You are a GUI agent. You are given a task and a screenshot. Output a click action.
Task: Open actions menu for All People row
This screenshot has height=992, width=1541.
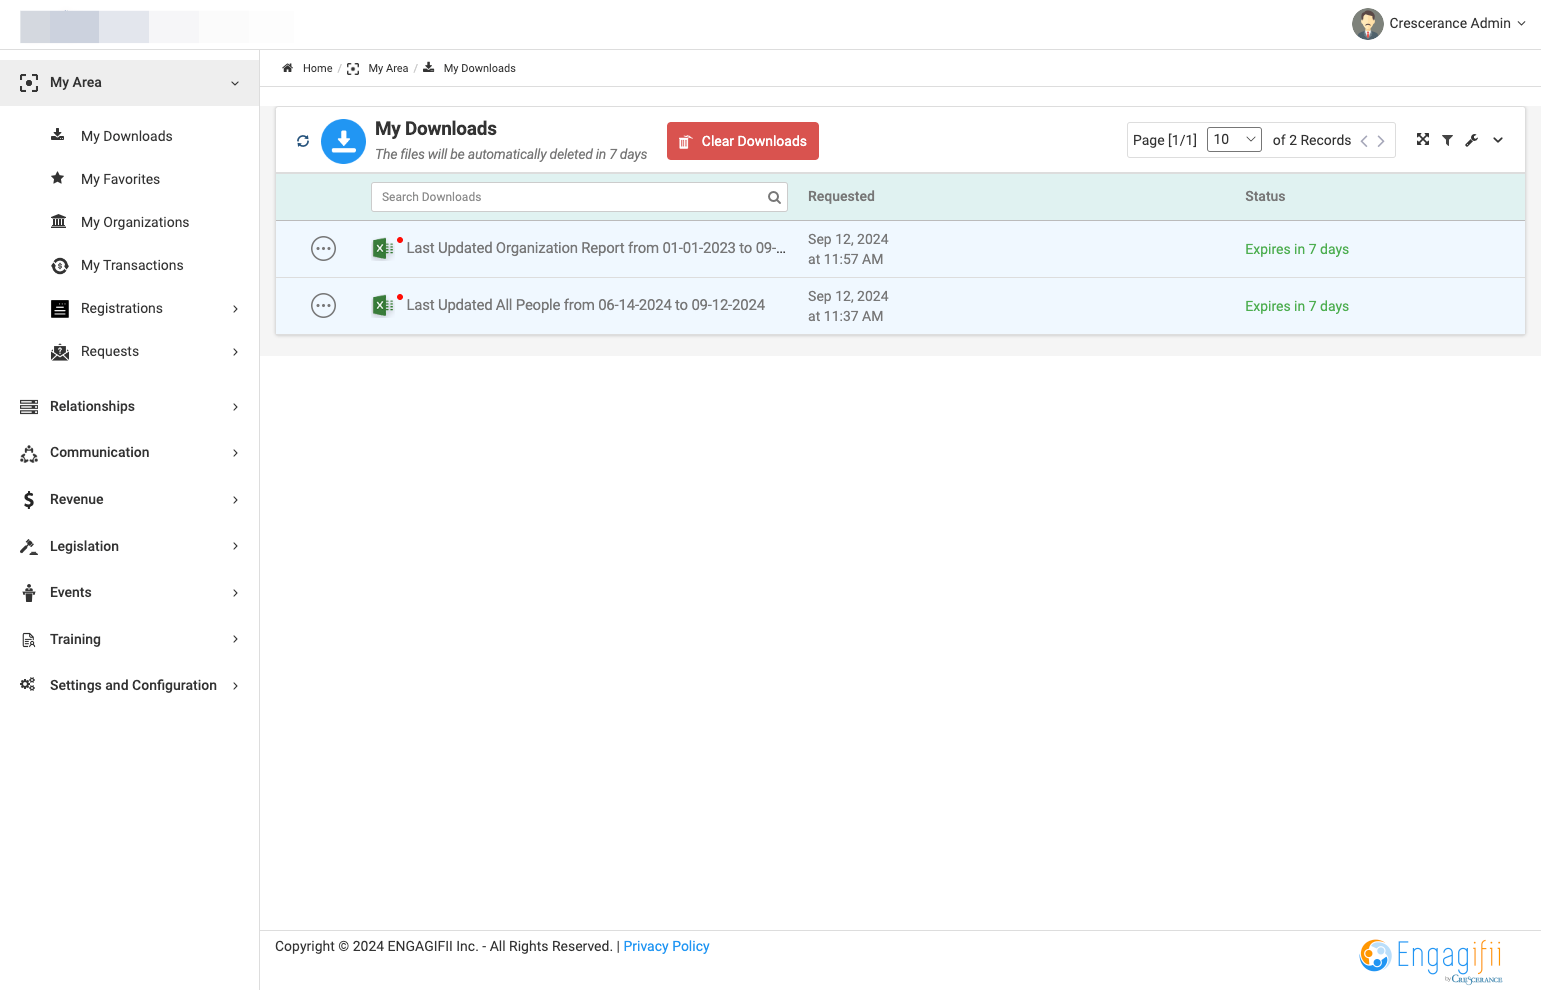pyautogui.click(x=323, y=306)
